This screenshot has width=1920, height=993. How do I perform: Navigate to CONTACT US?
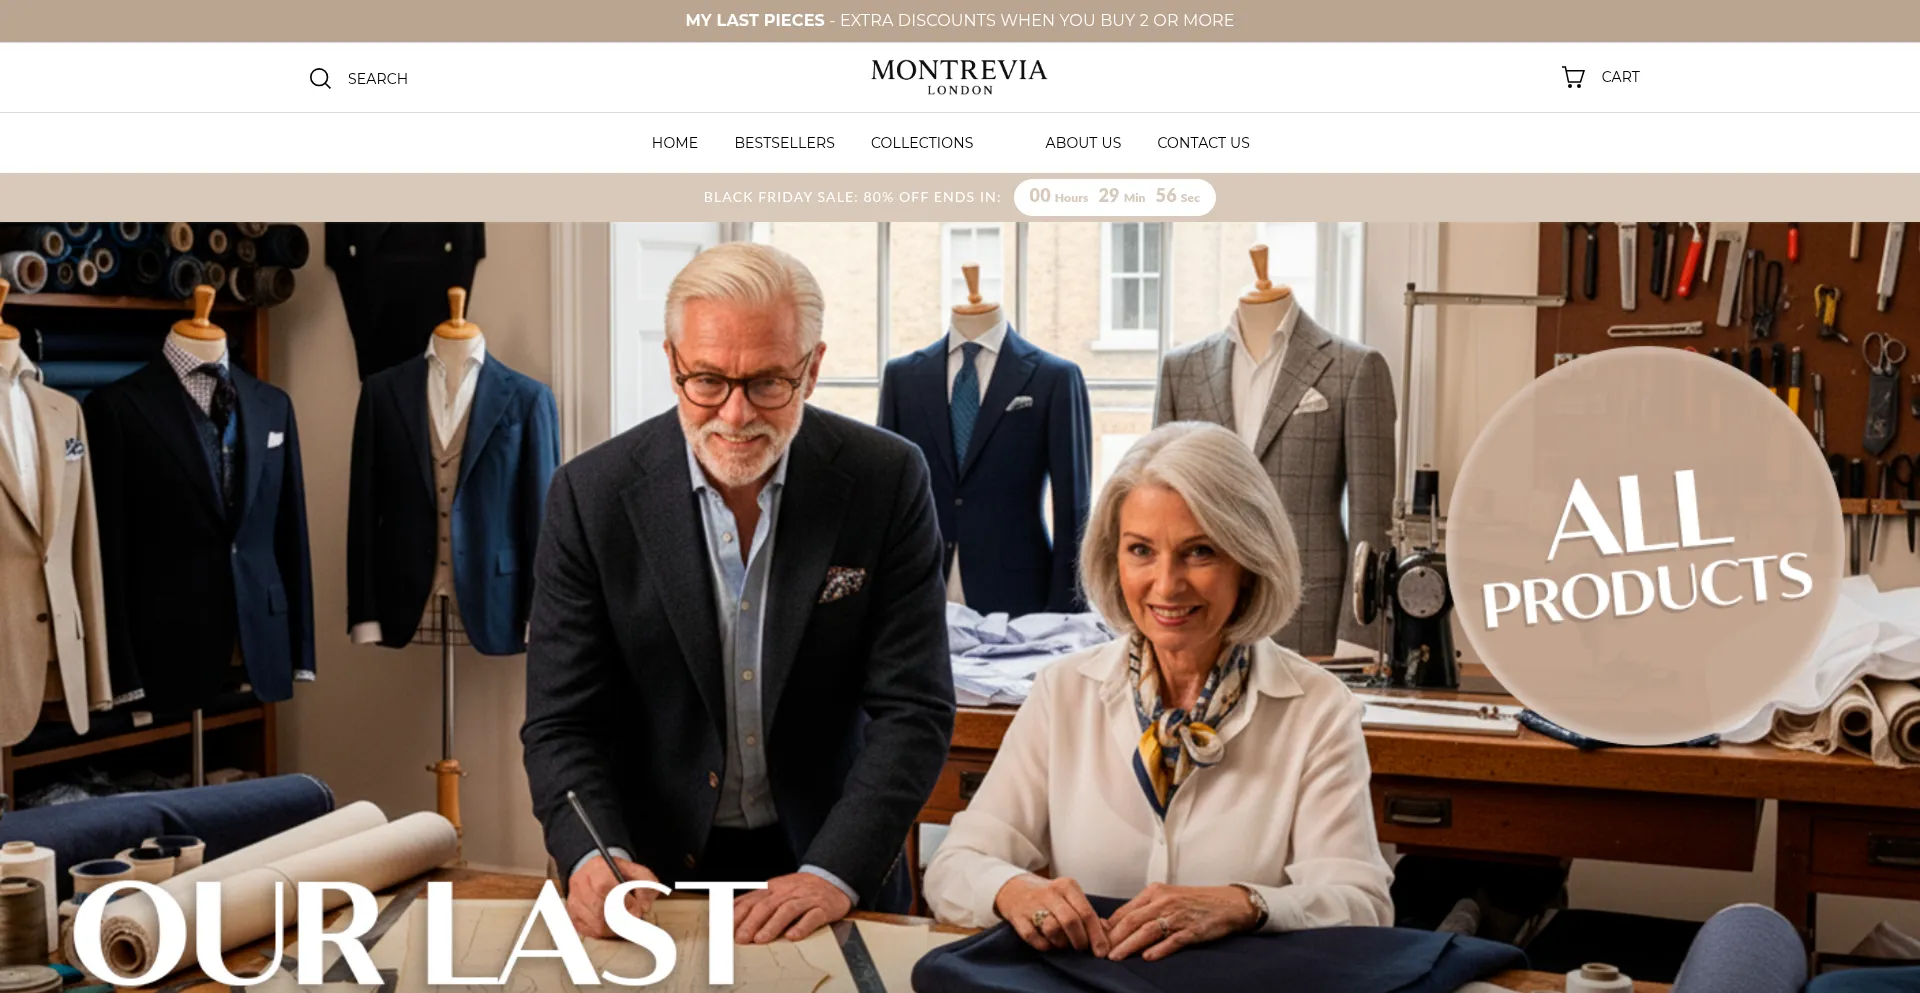(x=1203, y=143)
